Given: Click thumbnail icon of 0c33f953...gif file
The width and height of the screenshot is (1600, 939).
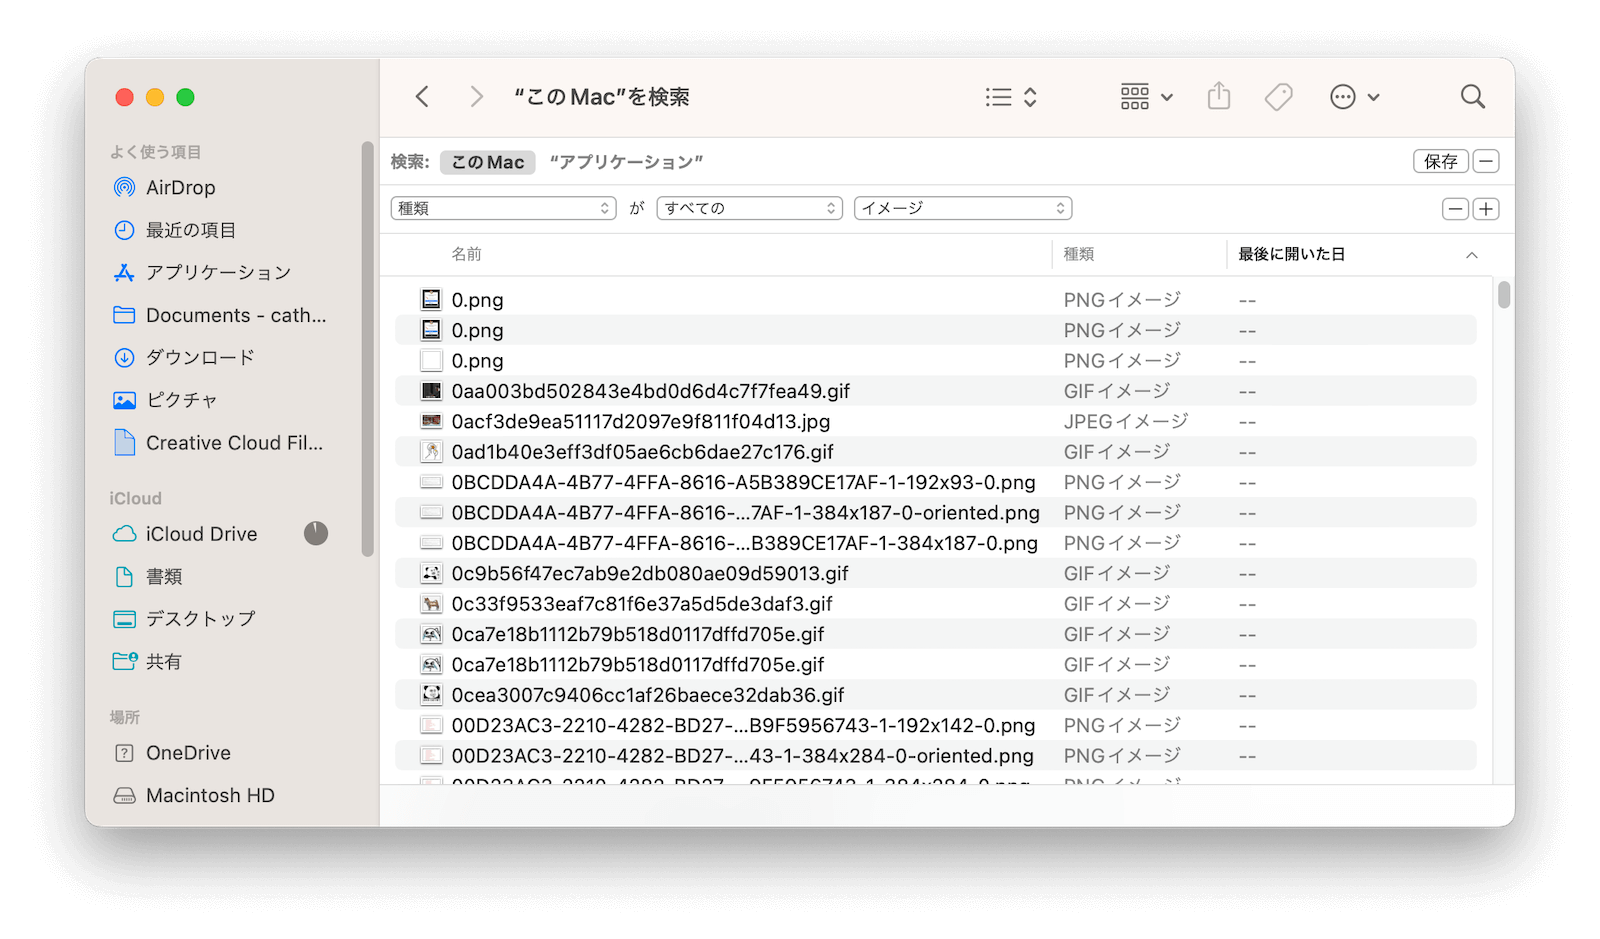Looking at the screenshot, I should coord(431,604).
